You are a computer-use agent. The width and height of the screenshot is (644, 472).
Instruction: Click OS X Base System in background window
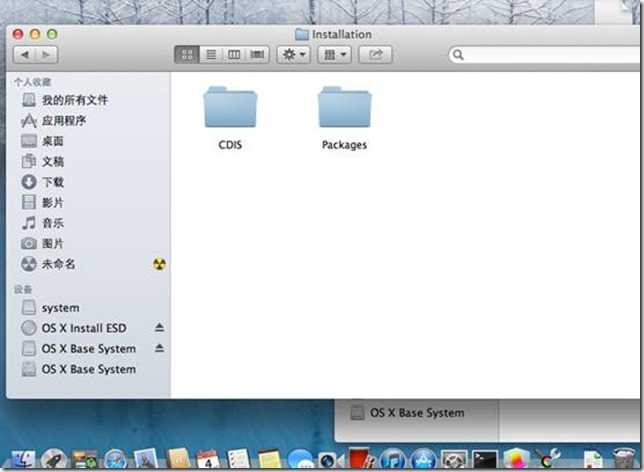point(417,413)
